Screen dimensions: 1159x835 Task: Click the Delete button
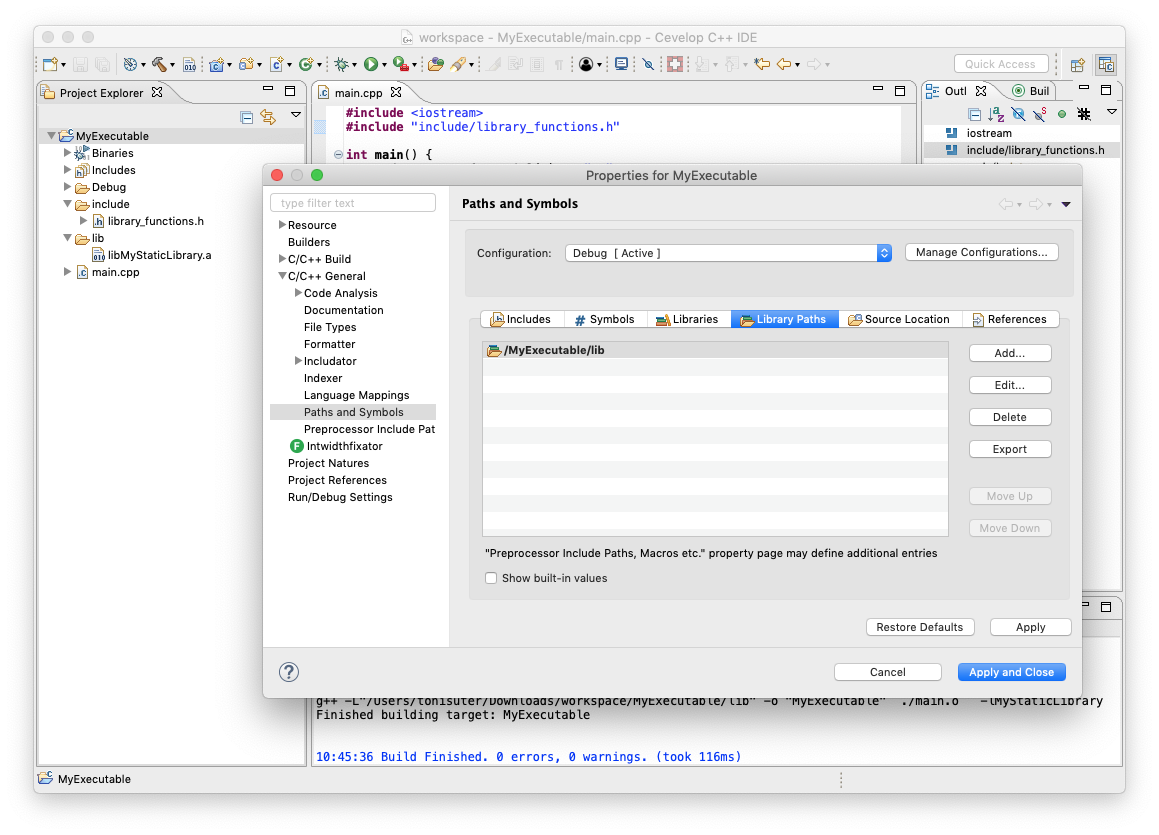click(1010, 417)
